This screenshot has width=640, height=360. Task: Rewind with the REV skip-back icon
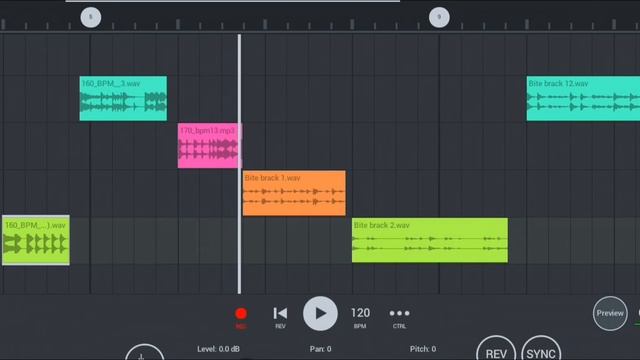click(x=280, y=314)
